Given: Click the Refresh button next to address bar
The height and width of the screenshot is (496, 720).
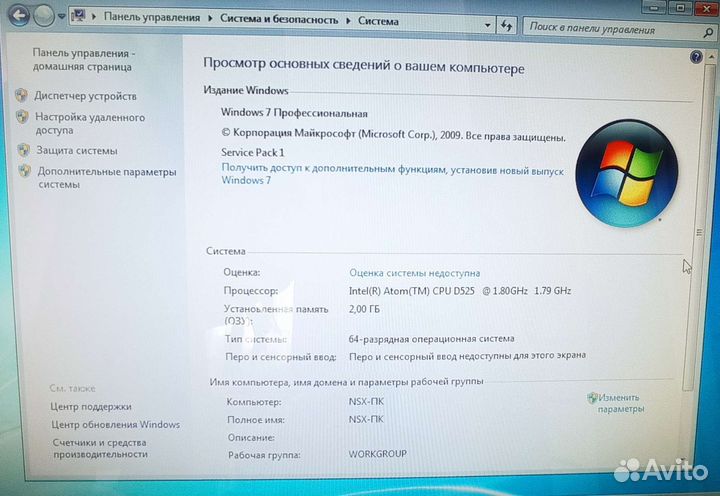Looking at the screenshot, I should 506,26.
